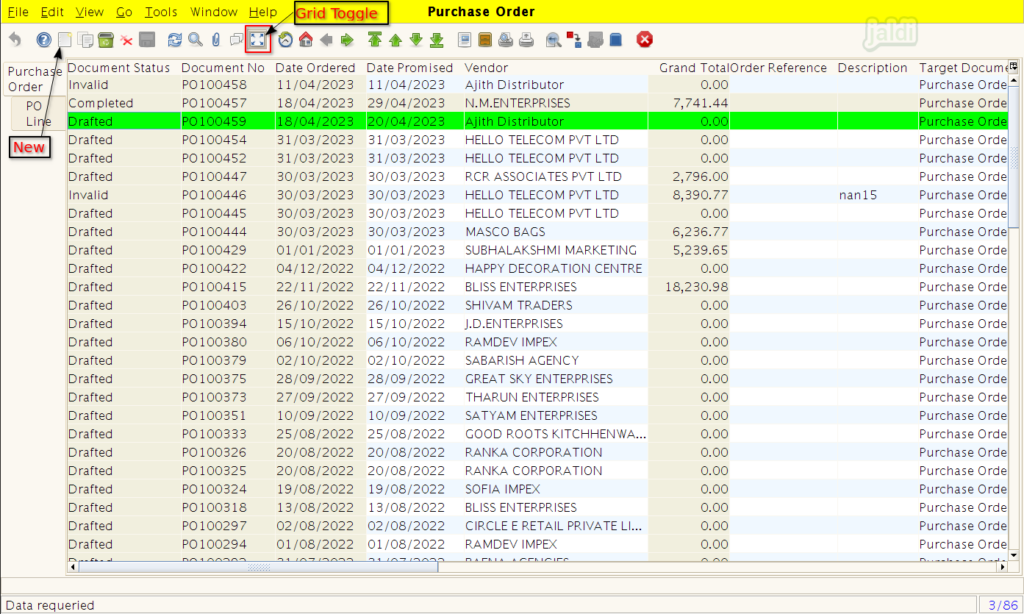Viewport: 1024px width, 614px height.
Task: Click the green right-arrow Detail Record icon
Action: pos(347,40)
